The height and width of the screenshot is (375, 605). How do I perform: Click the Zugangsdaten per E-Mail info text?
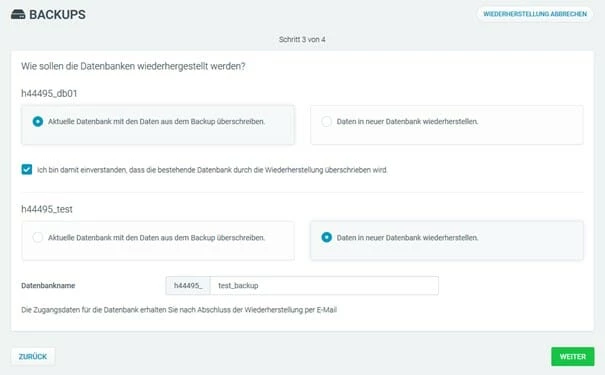[179, 310]
